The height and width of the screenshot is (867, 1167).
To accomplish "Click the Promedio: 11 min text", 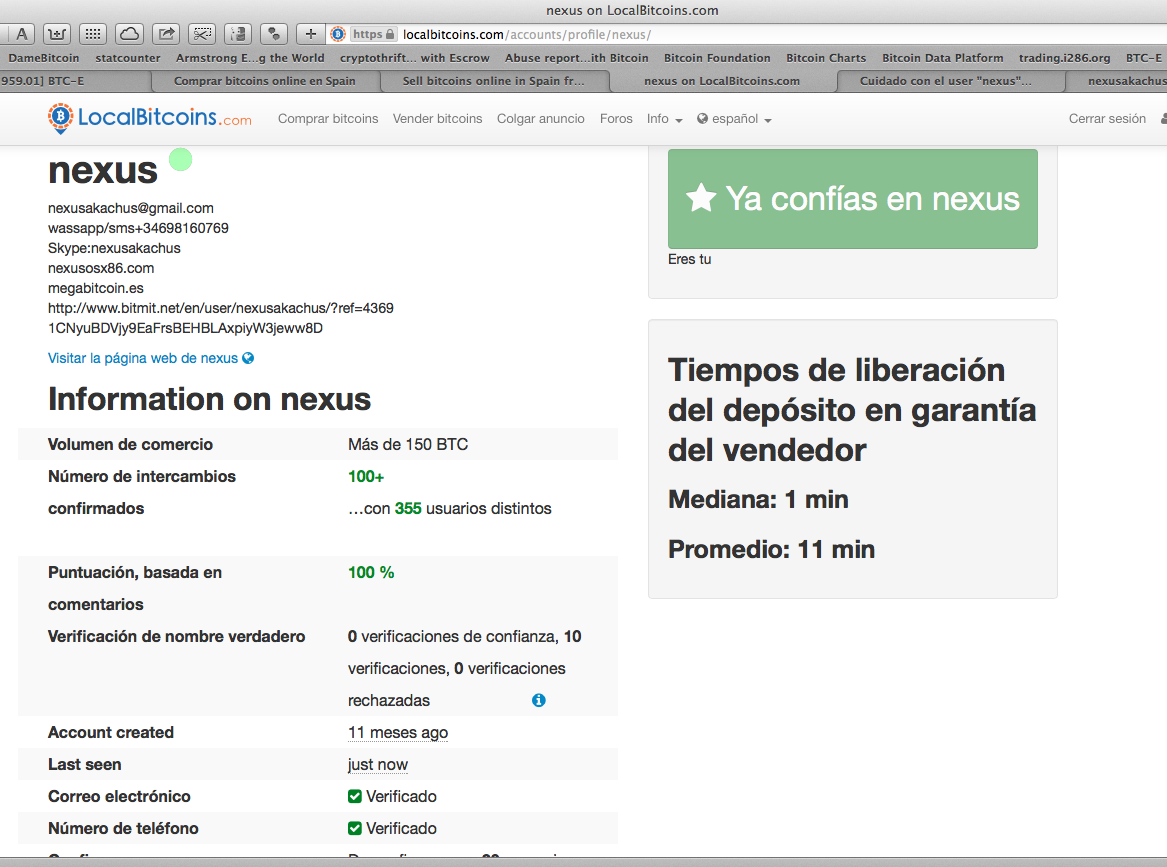I will pyautogui.click(x=772, y=549).
